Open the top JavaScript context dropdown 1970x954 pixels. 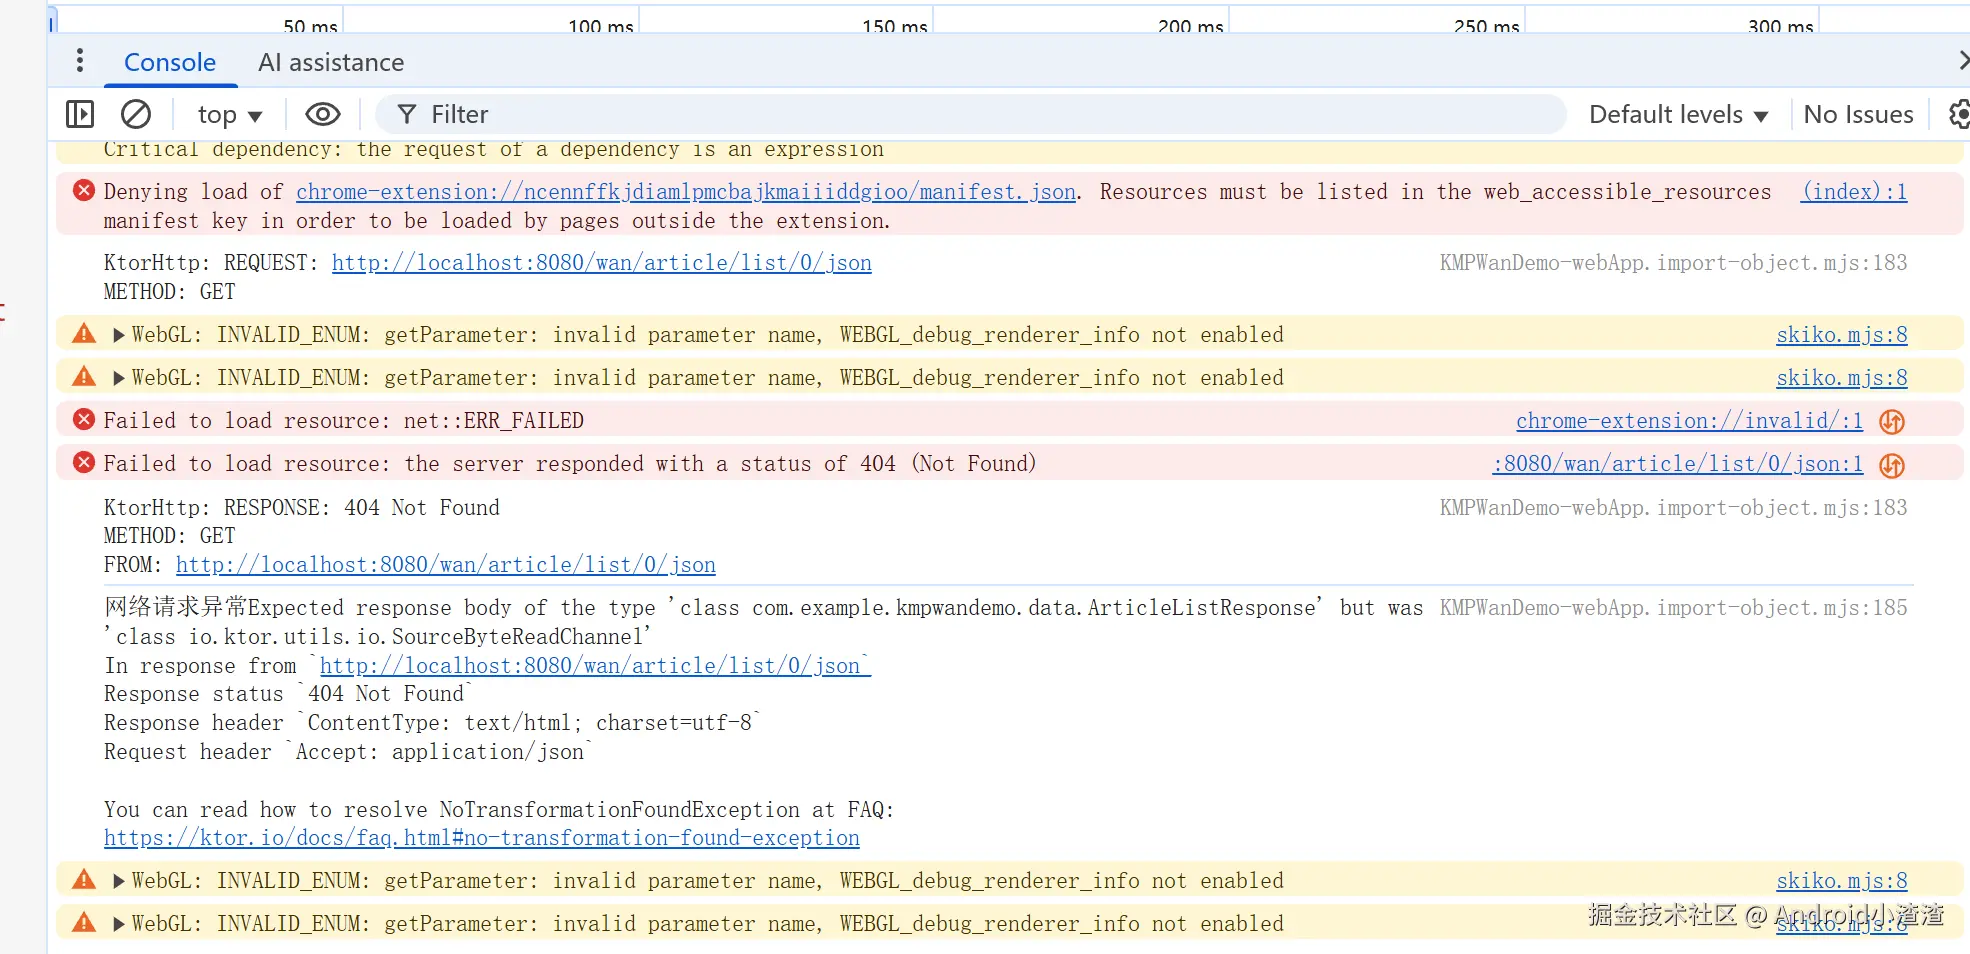[230, 115]
